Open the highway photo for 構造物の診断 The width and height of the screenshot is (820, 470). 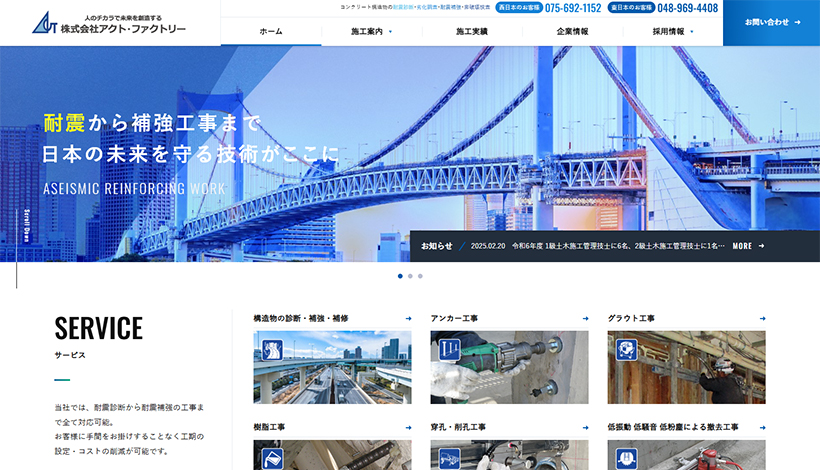(333, 367)
